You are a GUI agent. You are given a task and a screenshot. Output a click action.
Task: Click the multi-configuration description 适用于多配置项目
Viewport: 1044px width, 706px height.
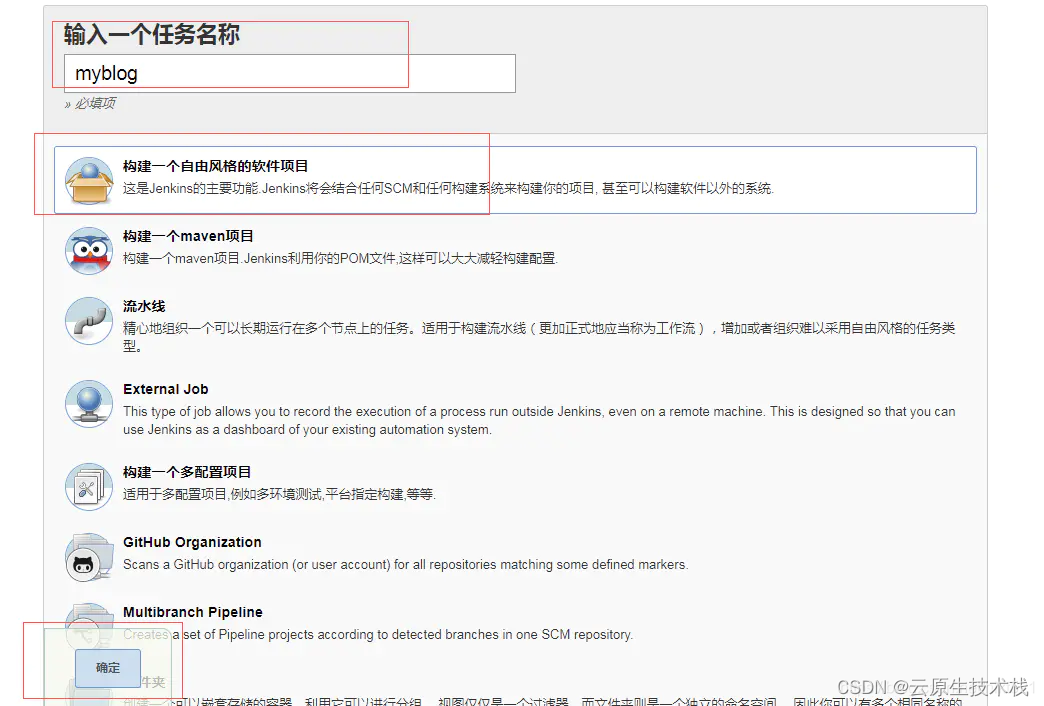279,494
